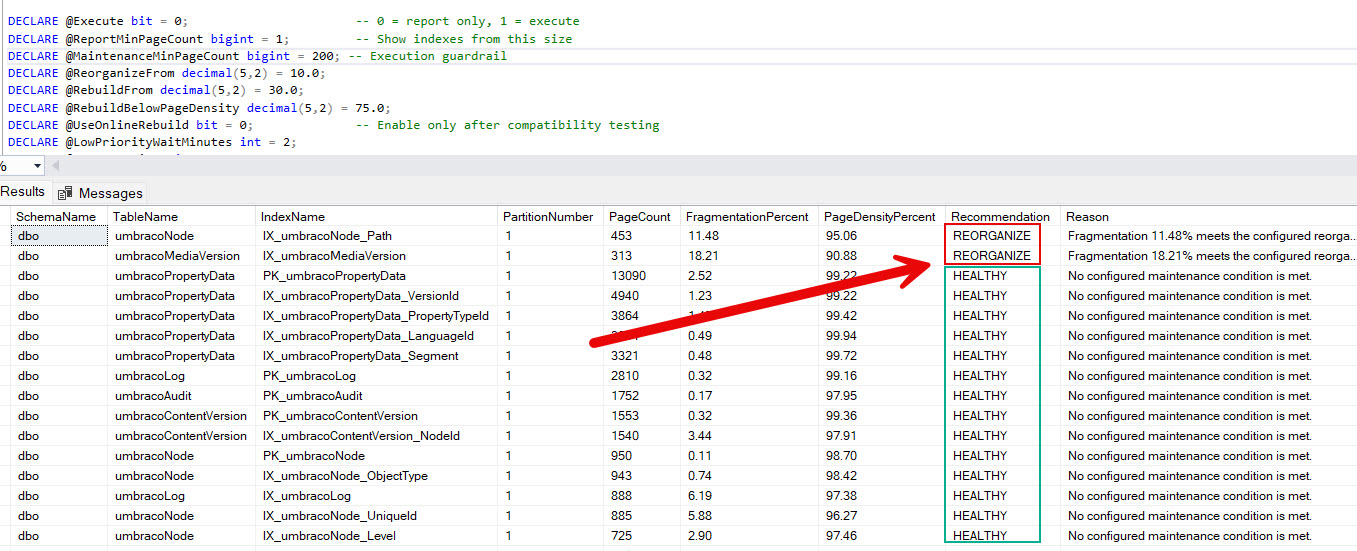This screenshot has width=1357, height=551.
Task: Click REORGANIZE for IX_umbracoMediaVersion
Action: tap(992, 256)
